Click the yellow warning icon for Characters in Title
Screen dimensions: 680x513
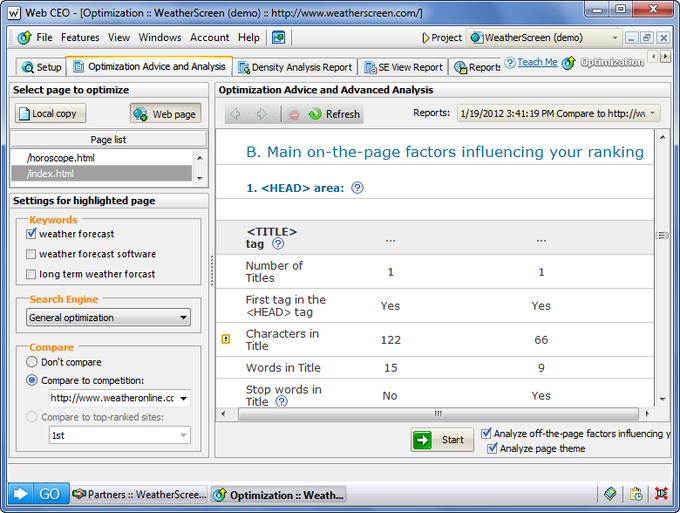coord(226,339)
